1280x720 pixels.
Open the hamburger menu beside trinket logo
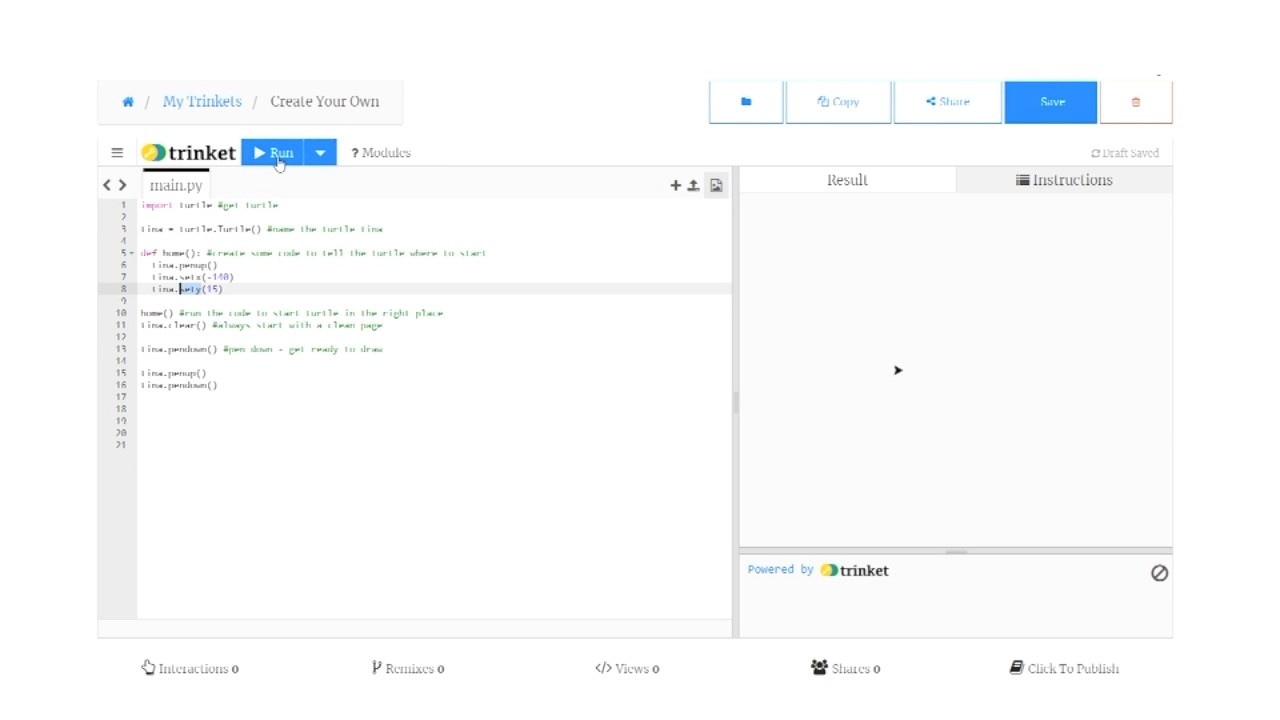click(x=117, y=152)
